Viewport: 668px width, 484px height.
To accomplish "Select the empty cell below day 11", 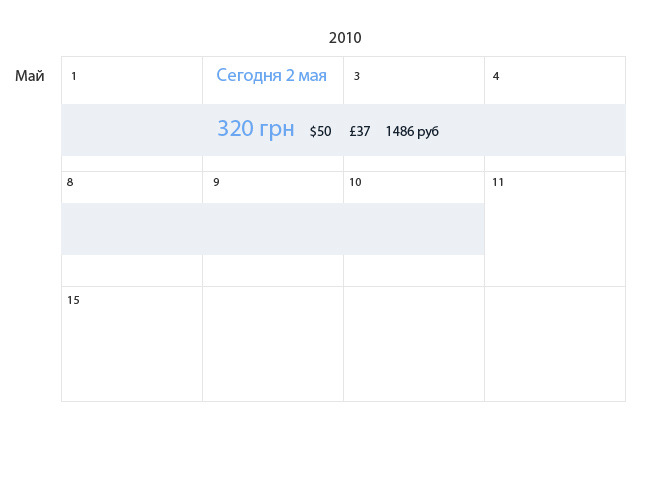I will pos(555,344).
